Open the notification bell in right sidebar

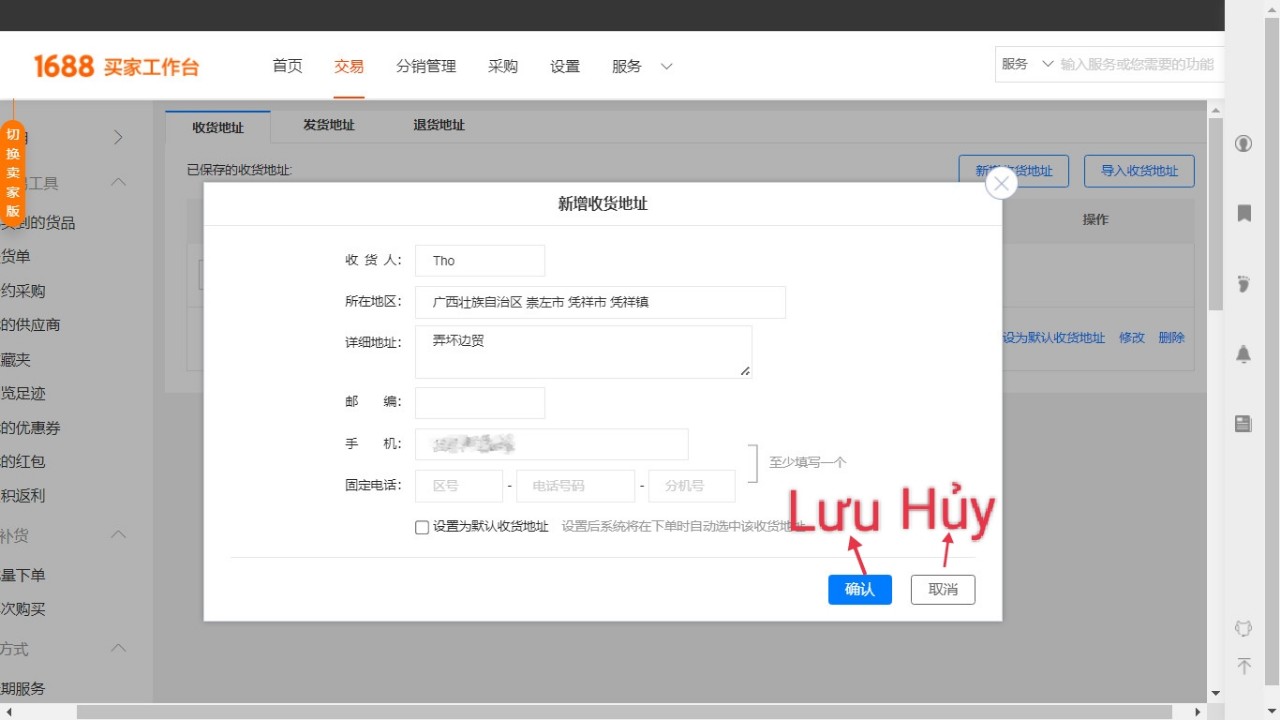1244,354
